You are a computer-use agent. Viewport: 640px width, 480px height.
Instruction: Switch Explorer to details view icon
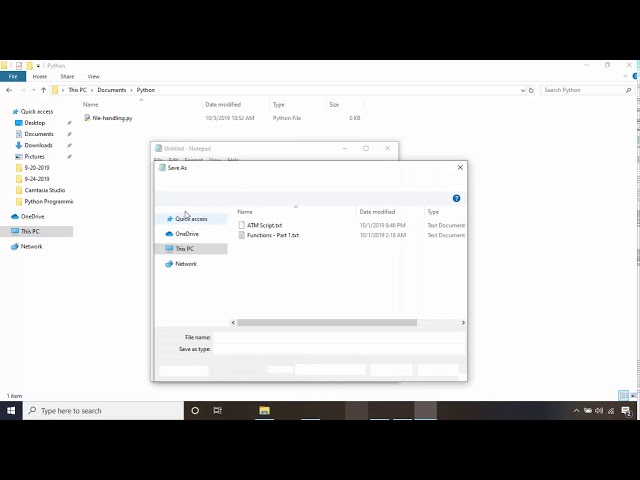pyautogui.click(x=623, y=395)
